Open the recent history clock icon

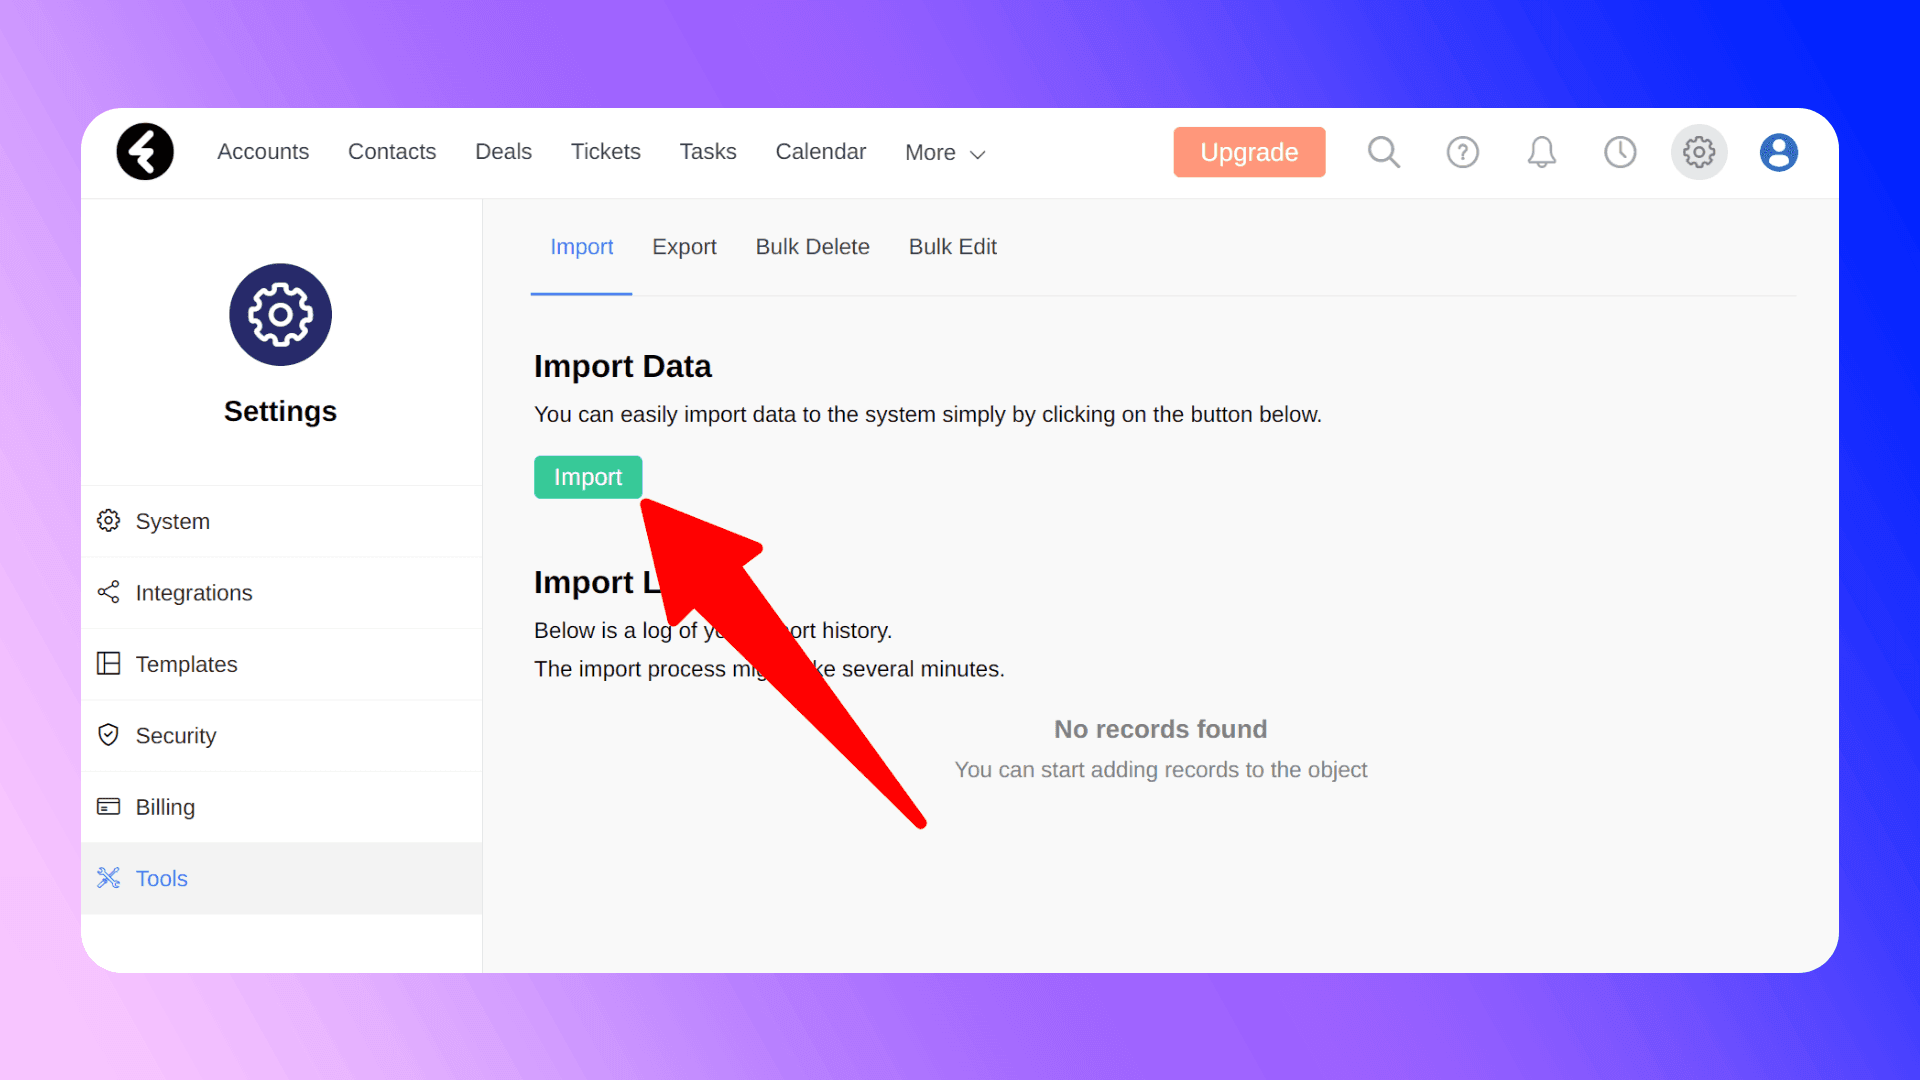point(1620,152)
